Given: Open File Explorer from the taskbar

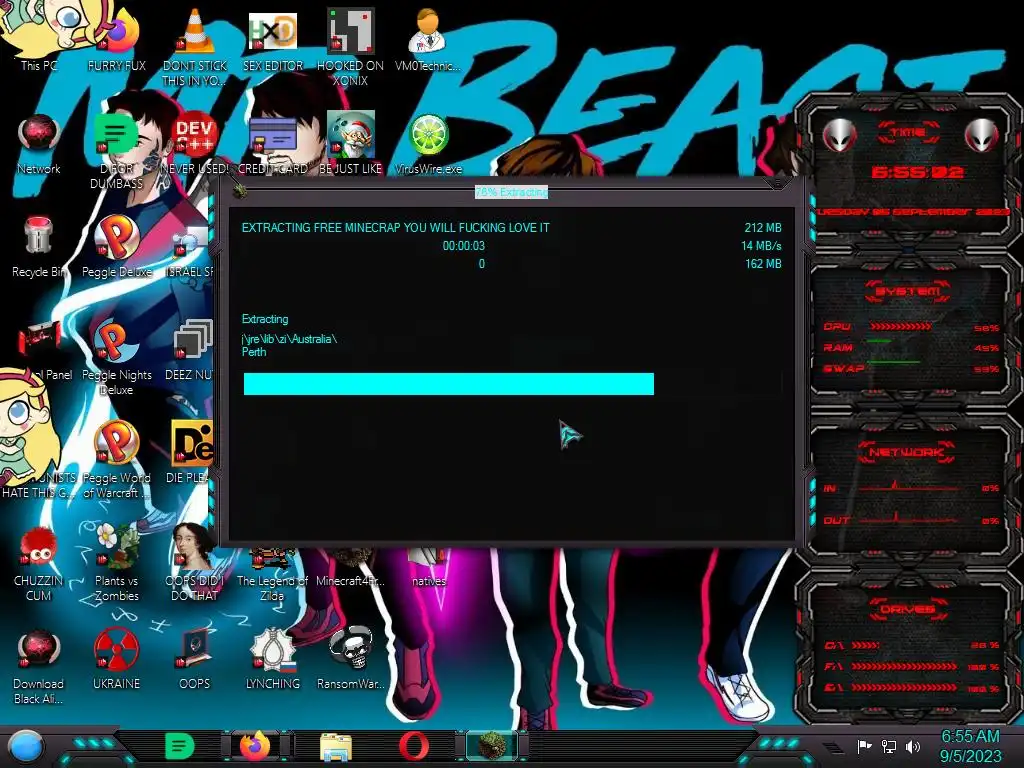Looking at the screenshot, I should 336,746.
